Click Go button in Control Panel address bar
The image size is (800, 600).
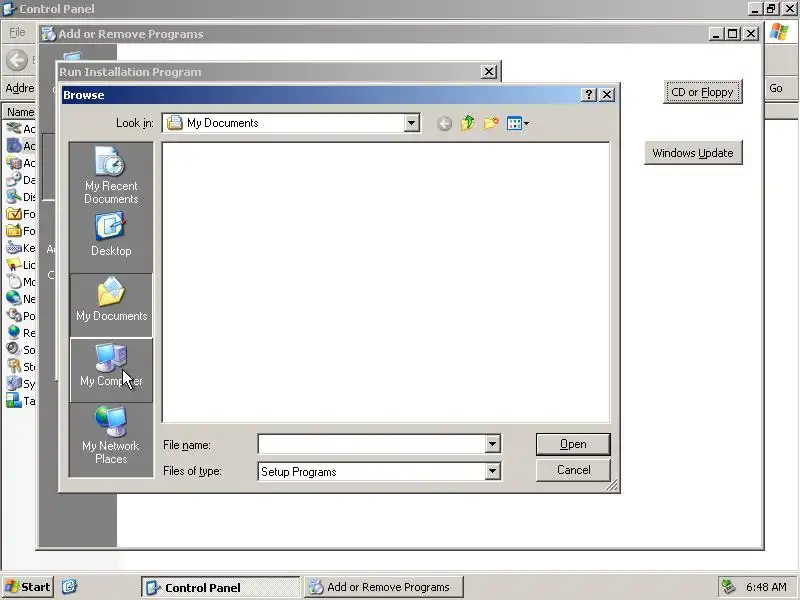[776, 88]
